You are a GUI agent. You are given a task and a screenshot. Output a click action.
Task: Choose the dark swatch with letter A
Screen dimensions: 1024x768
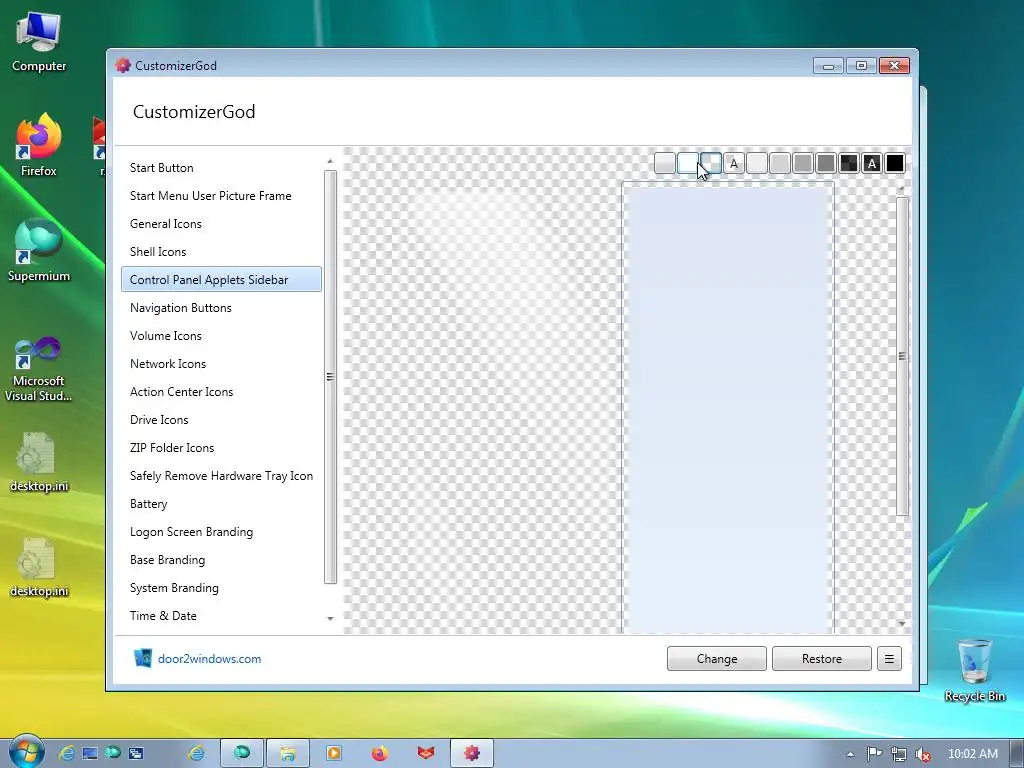tap(872, 163)
